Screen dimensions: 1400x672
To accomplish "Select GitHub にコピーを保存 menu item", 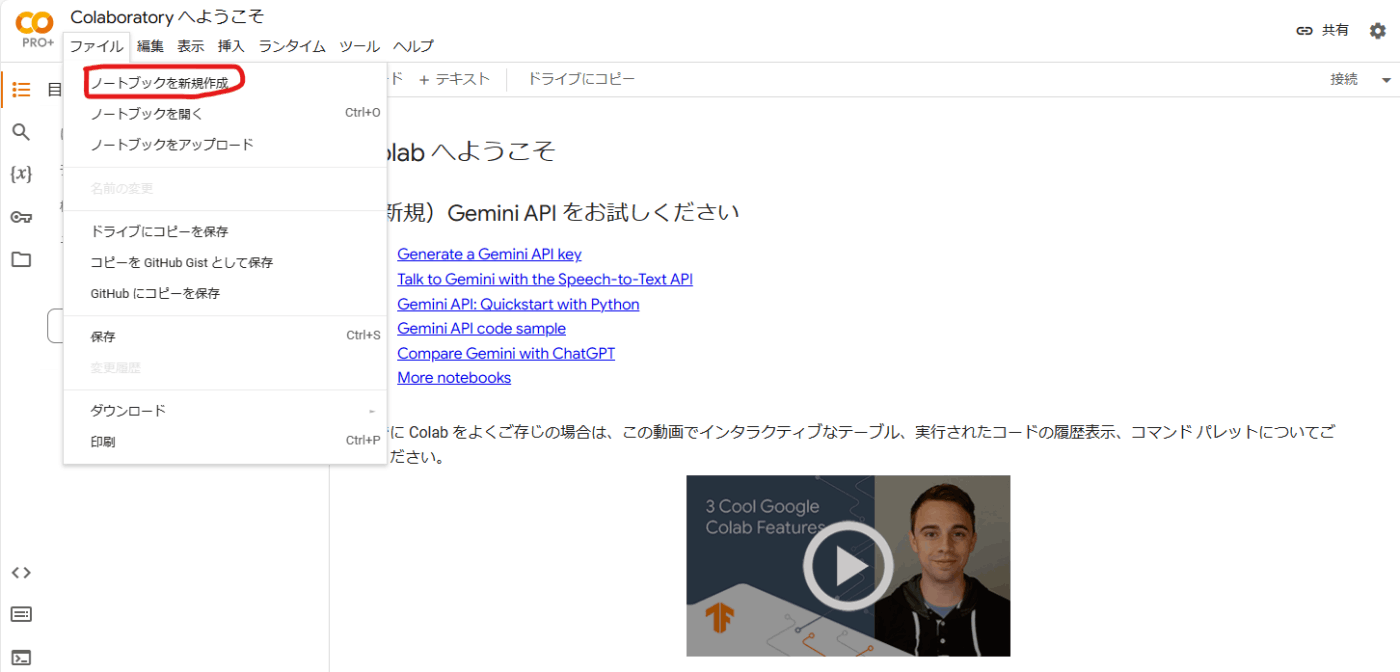I will coord(225,294).
